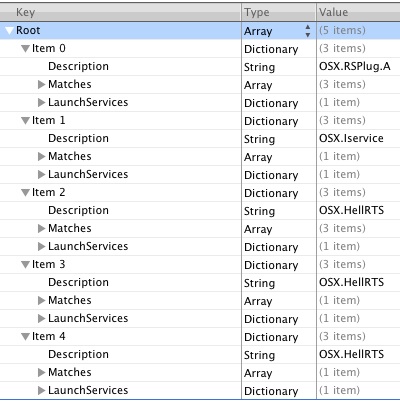Expand LaunchServices under Item 0

click(x=41, y=102)
